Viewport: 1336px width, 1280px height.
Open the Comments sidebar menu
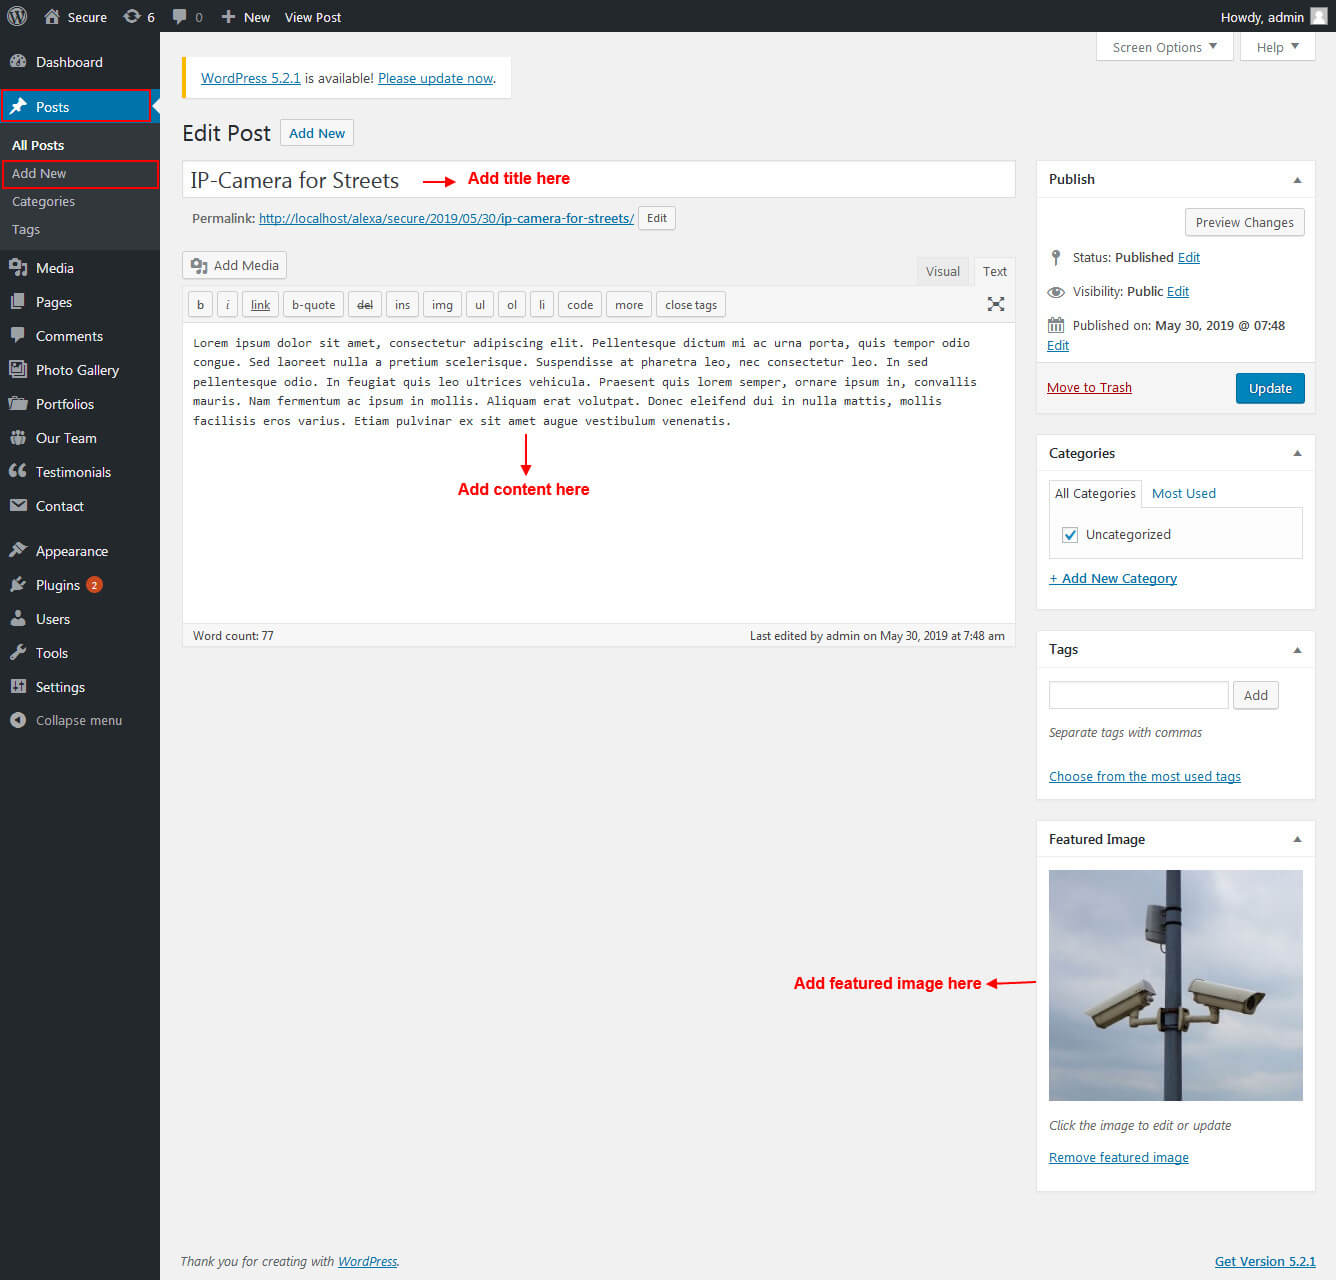[x=80, y=336]
